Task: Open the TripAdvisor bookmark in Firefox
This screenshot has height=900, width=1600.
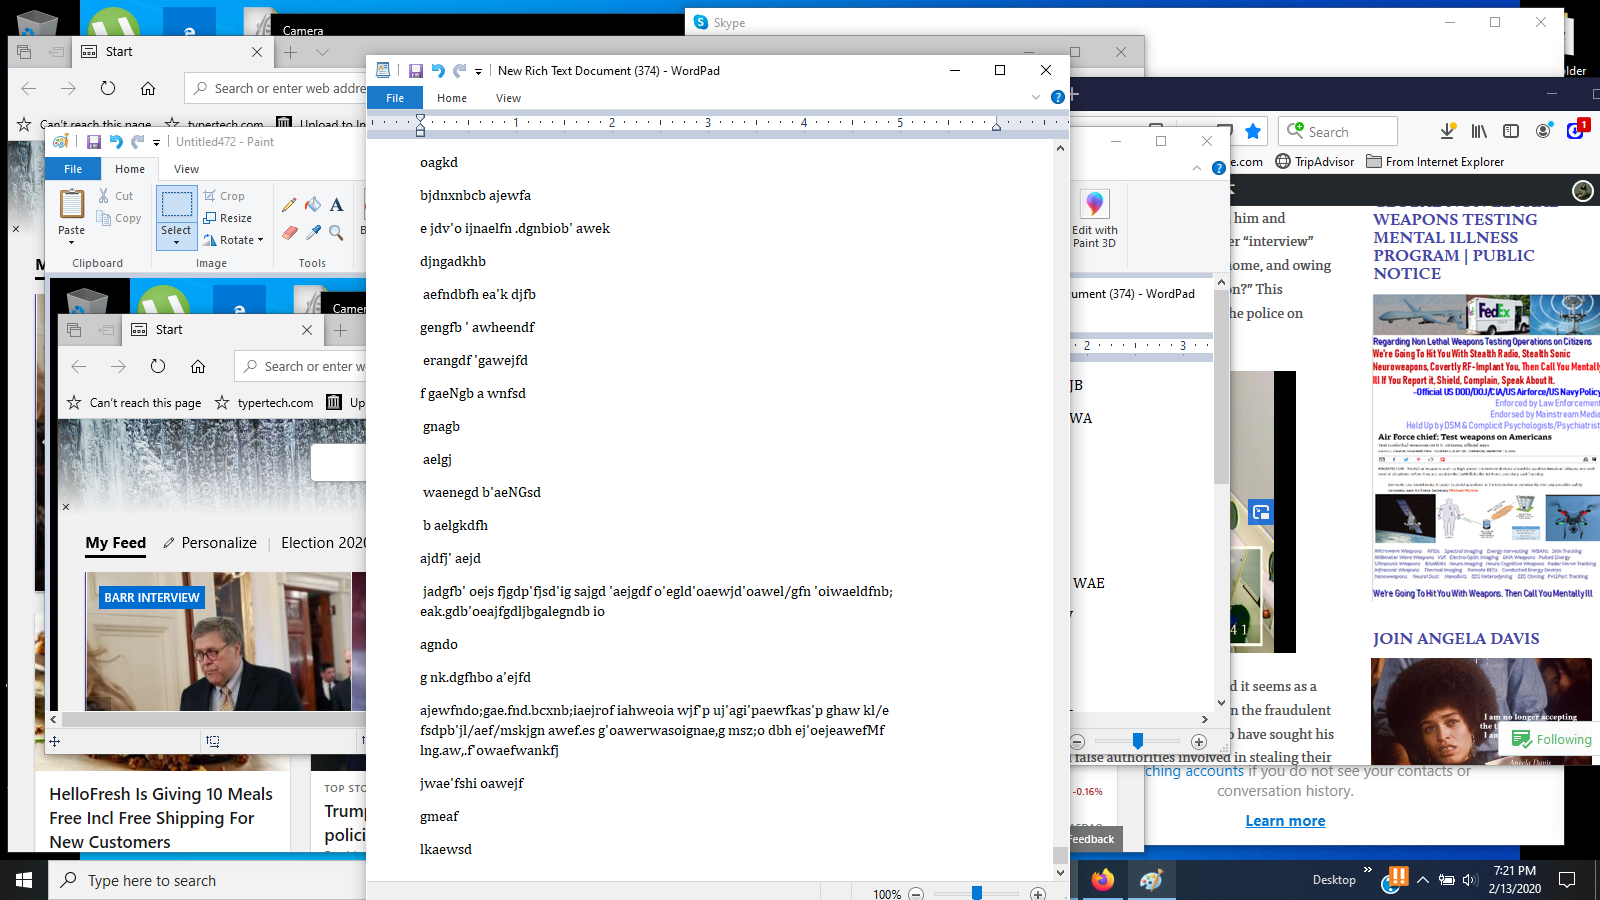Action: click(1314, 161)
